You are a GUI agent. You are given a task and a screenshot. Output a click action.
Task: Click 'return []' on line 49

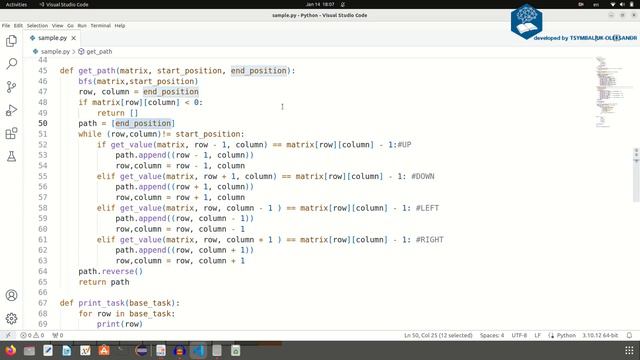point(118,113)
